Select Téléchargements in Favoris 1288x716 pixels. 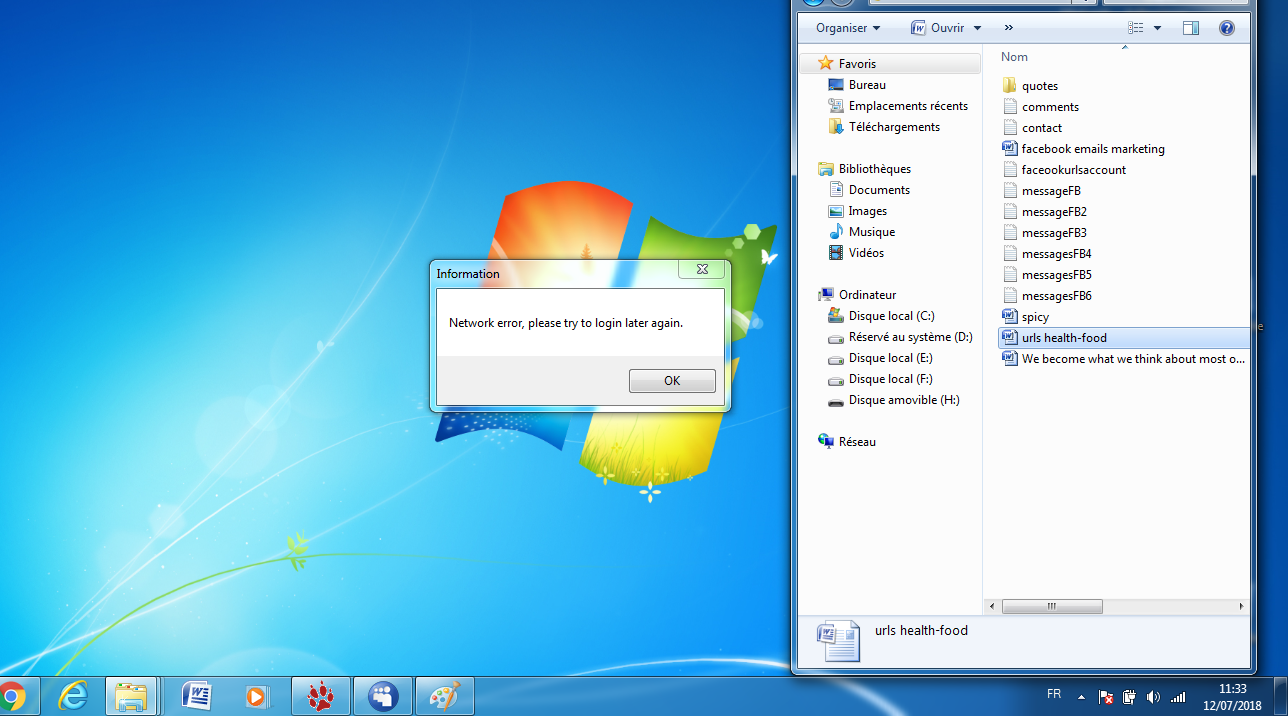coord(894,127)
